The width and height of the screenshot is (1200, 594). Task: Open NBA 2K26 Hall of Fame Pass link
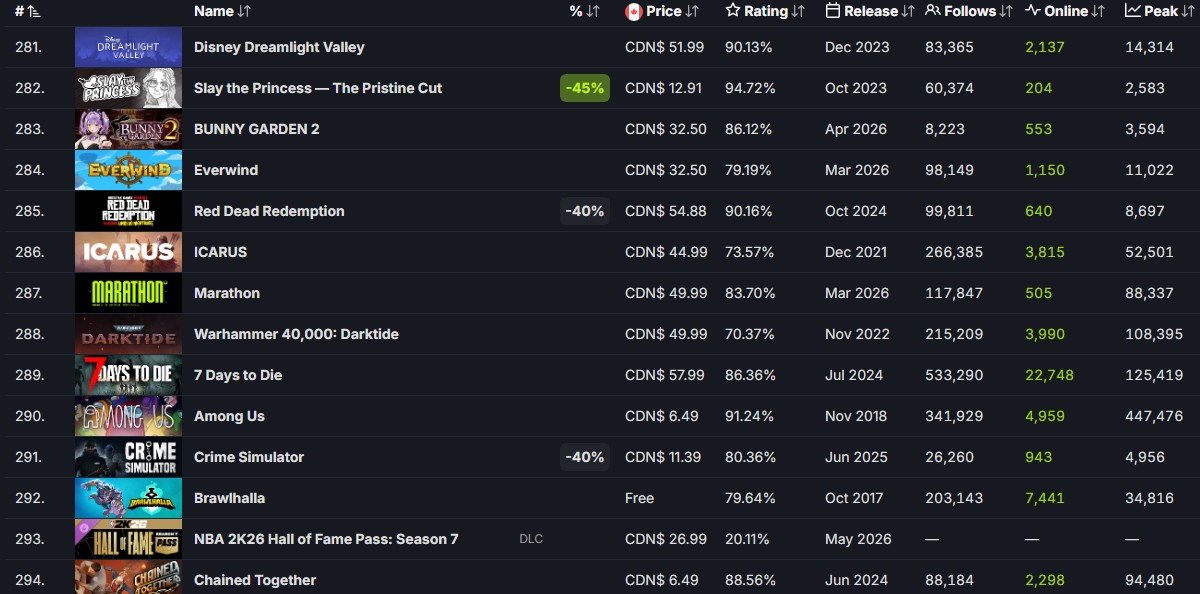coord(326,539)
